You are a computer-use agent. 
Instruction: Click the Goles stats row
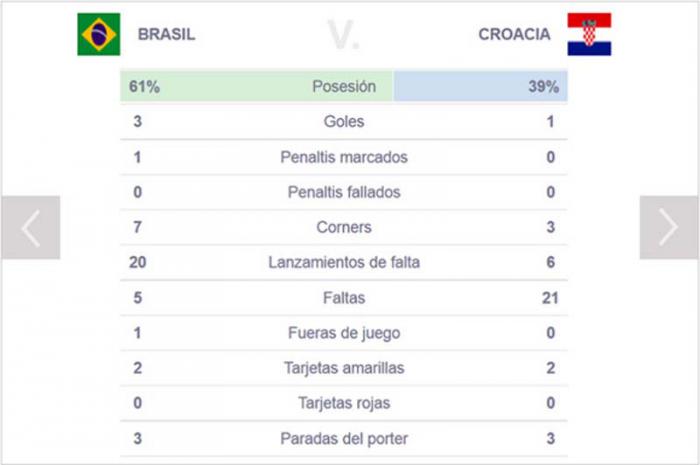click(344, 121)
